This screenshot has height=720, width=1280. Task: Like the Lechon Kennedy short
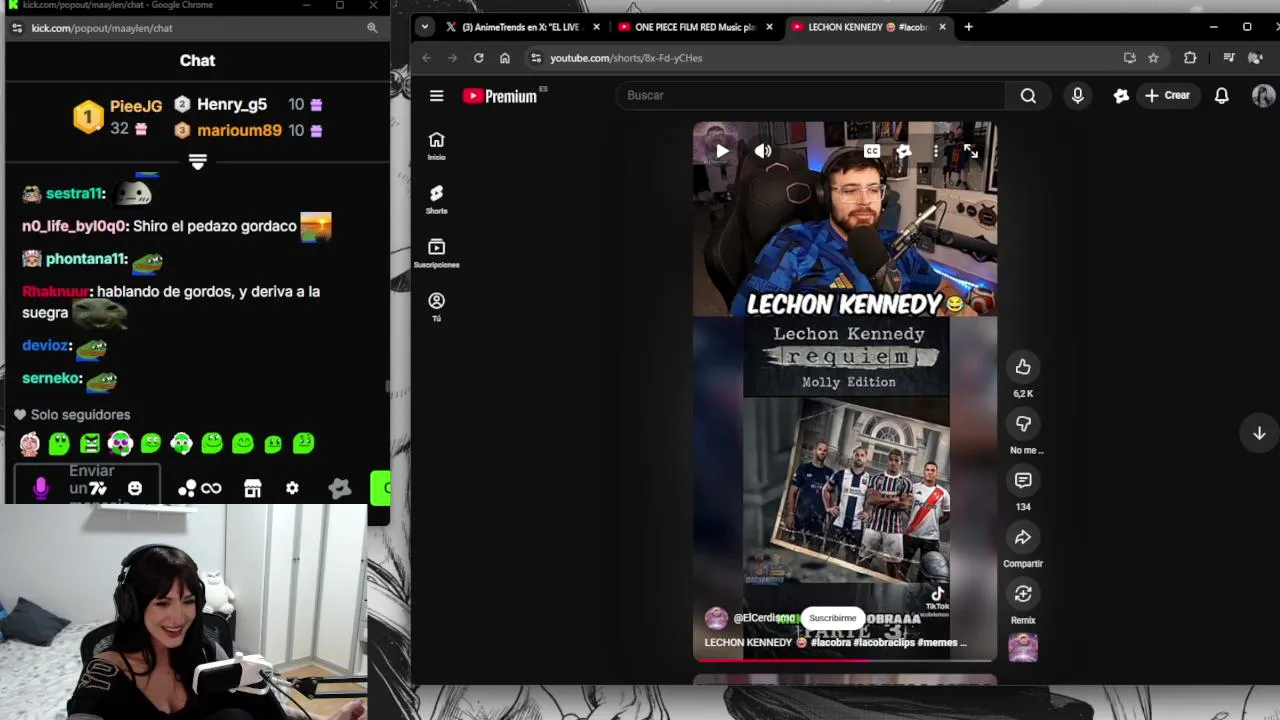pos(1023,367)
